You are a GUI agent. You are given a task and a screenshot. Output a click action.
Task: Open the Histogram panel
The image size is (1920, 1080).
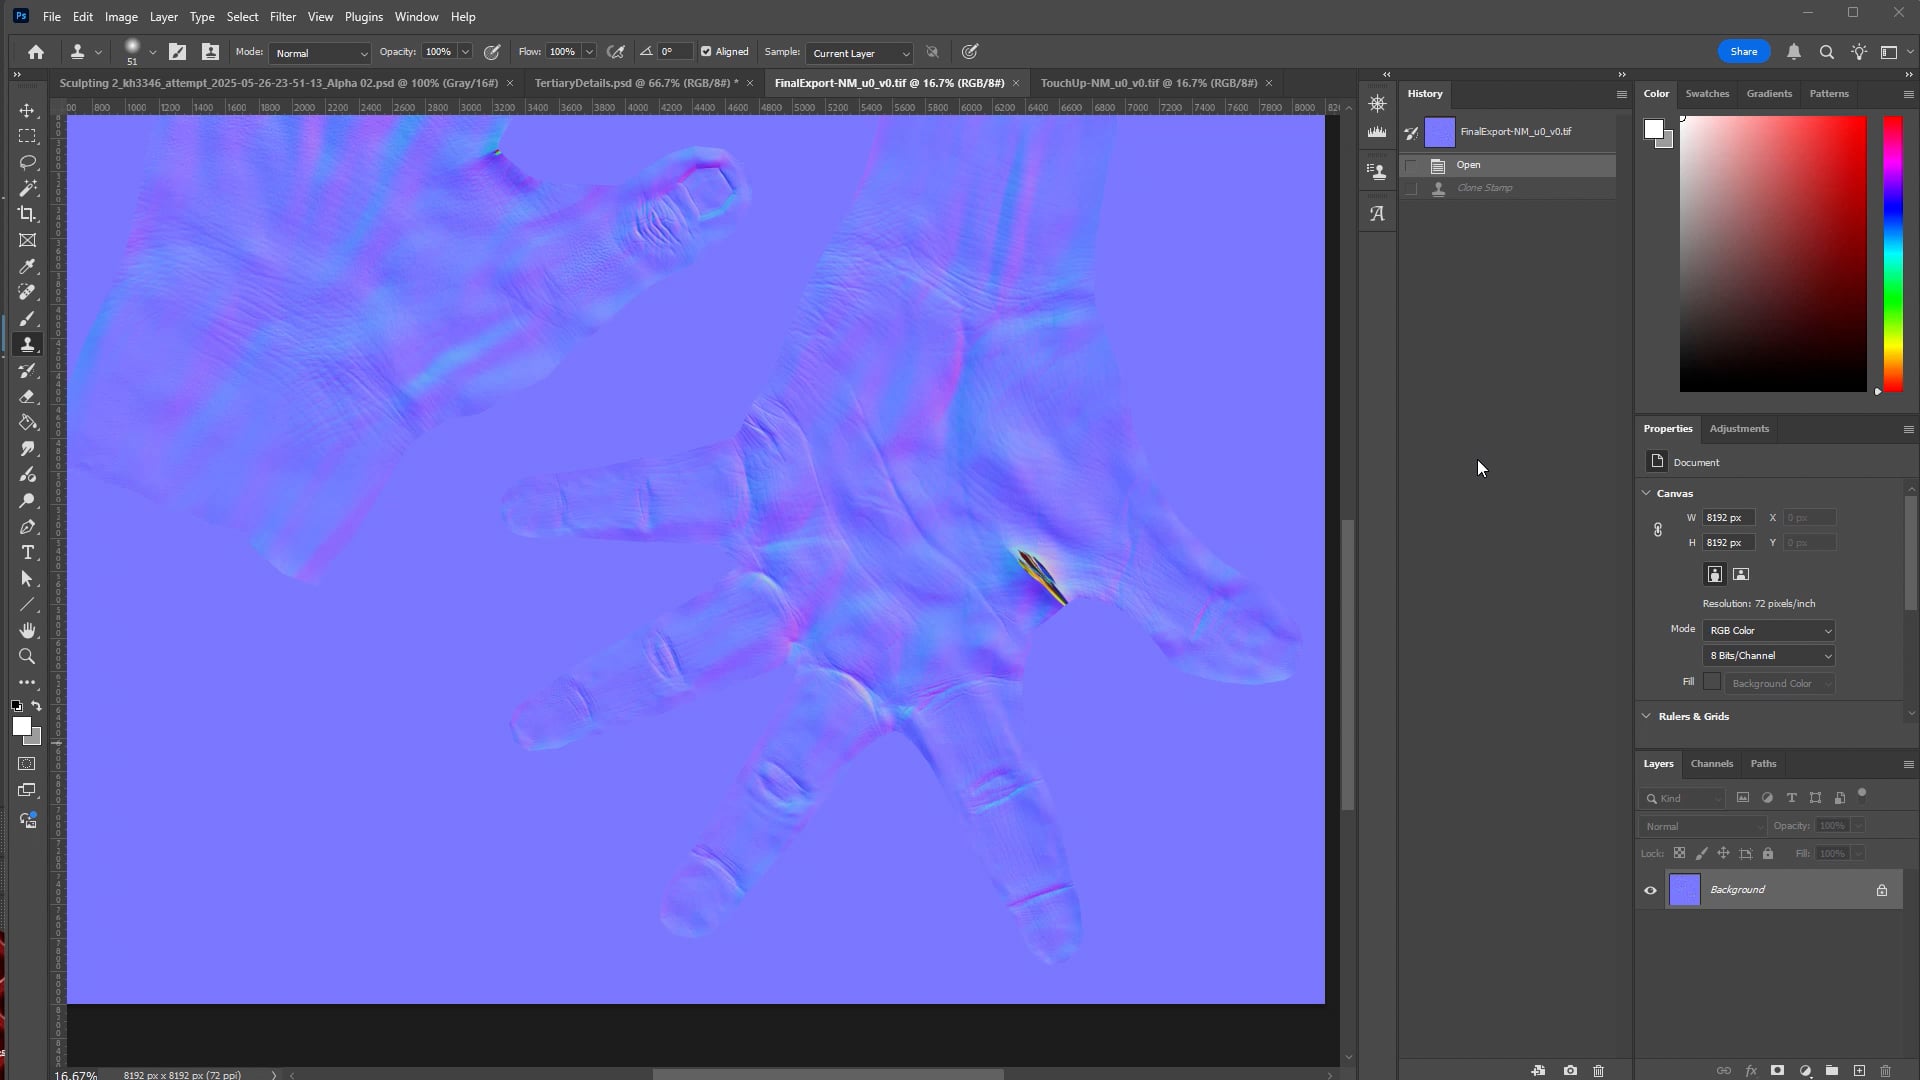1377,132
